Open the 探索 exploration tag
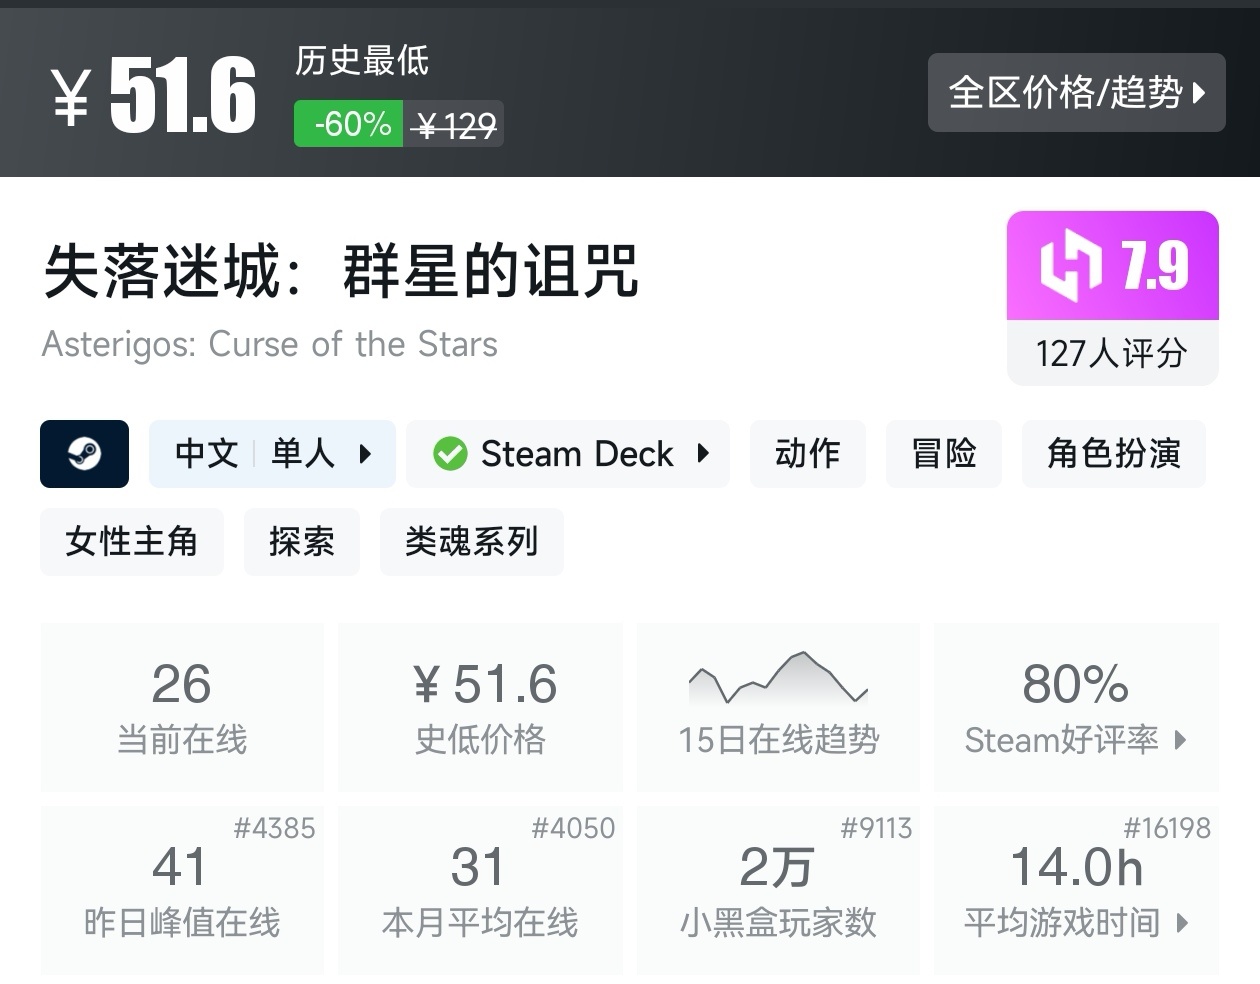 [301, 542]
